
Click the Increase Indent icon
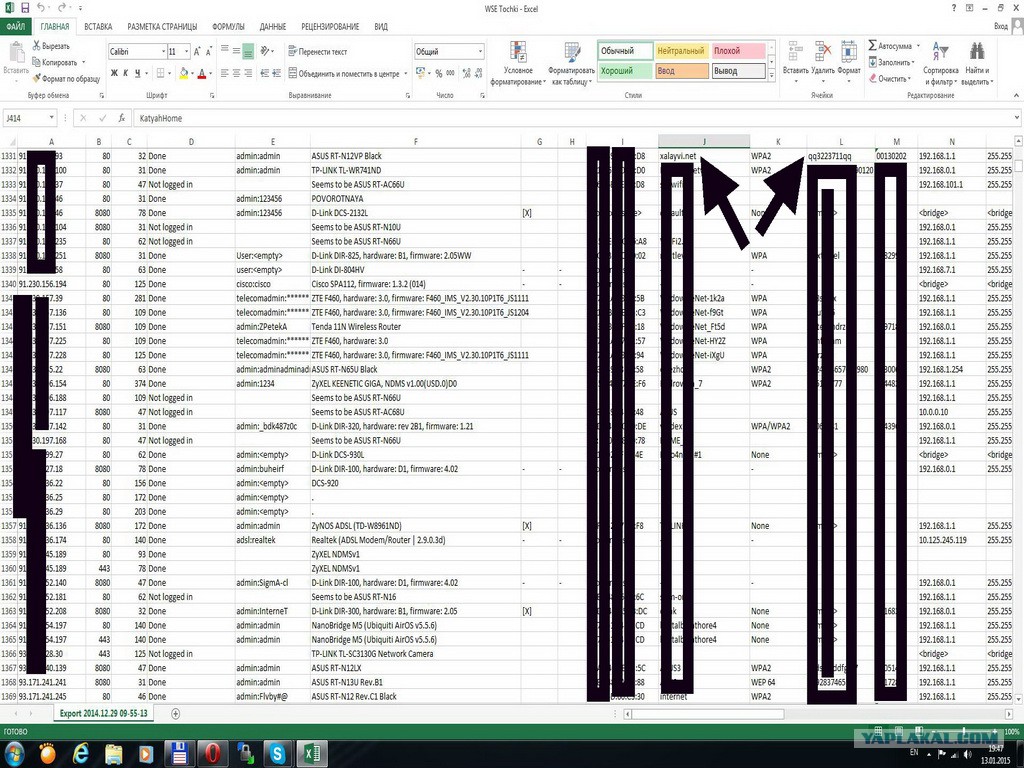tap(277, 73)
